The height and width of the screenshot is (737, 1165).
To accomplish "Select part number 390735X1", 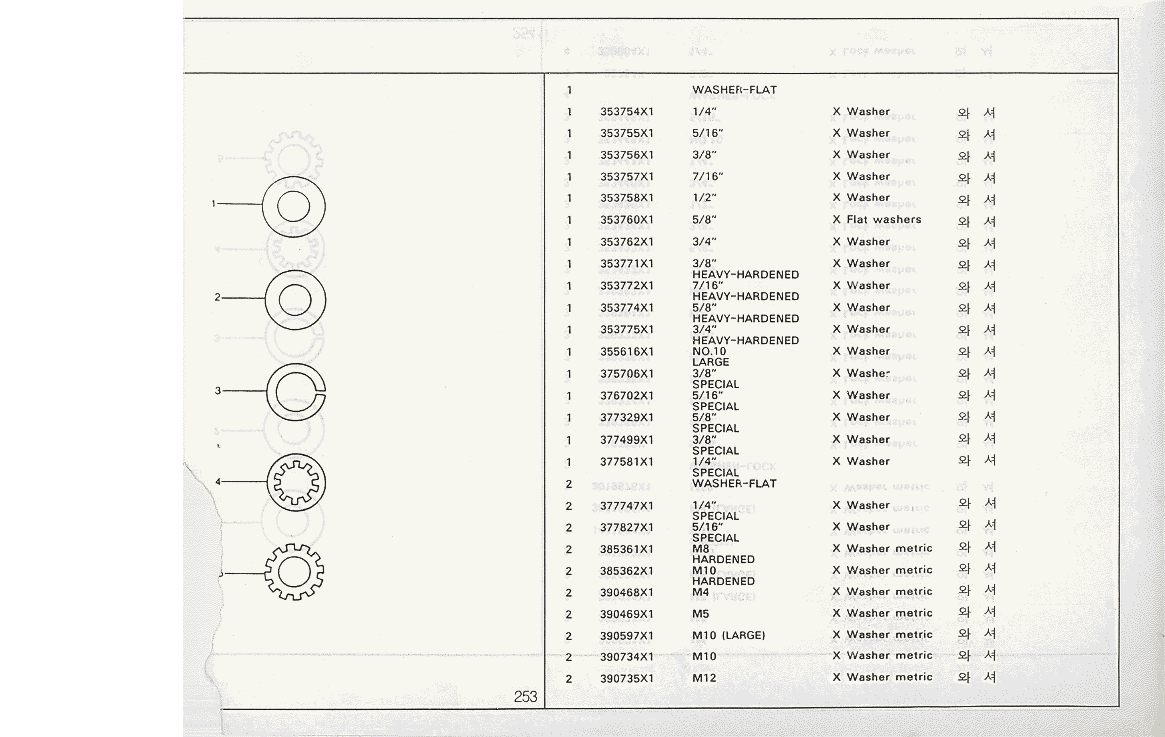I will [x=626, y=679].
